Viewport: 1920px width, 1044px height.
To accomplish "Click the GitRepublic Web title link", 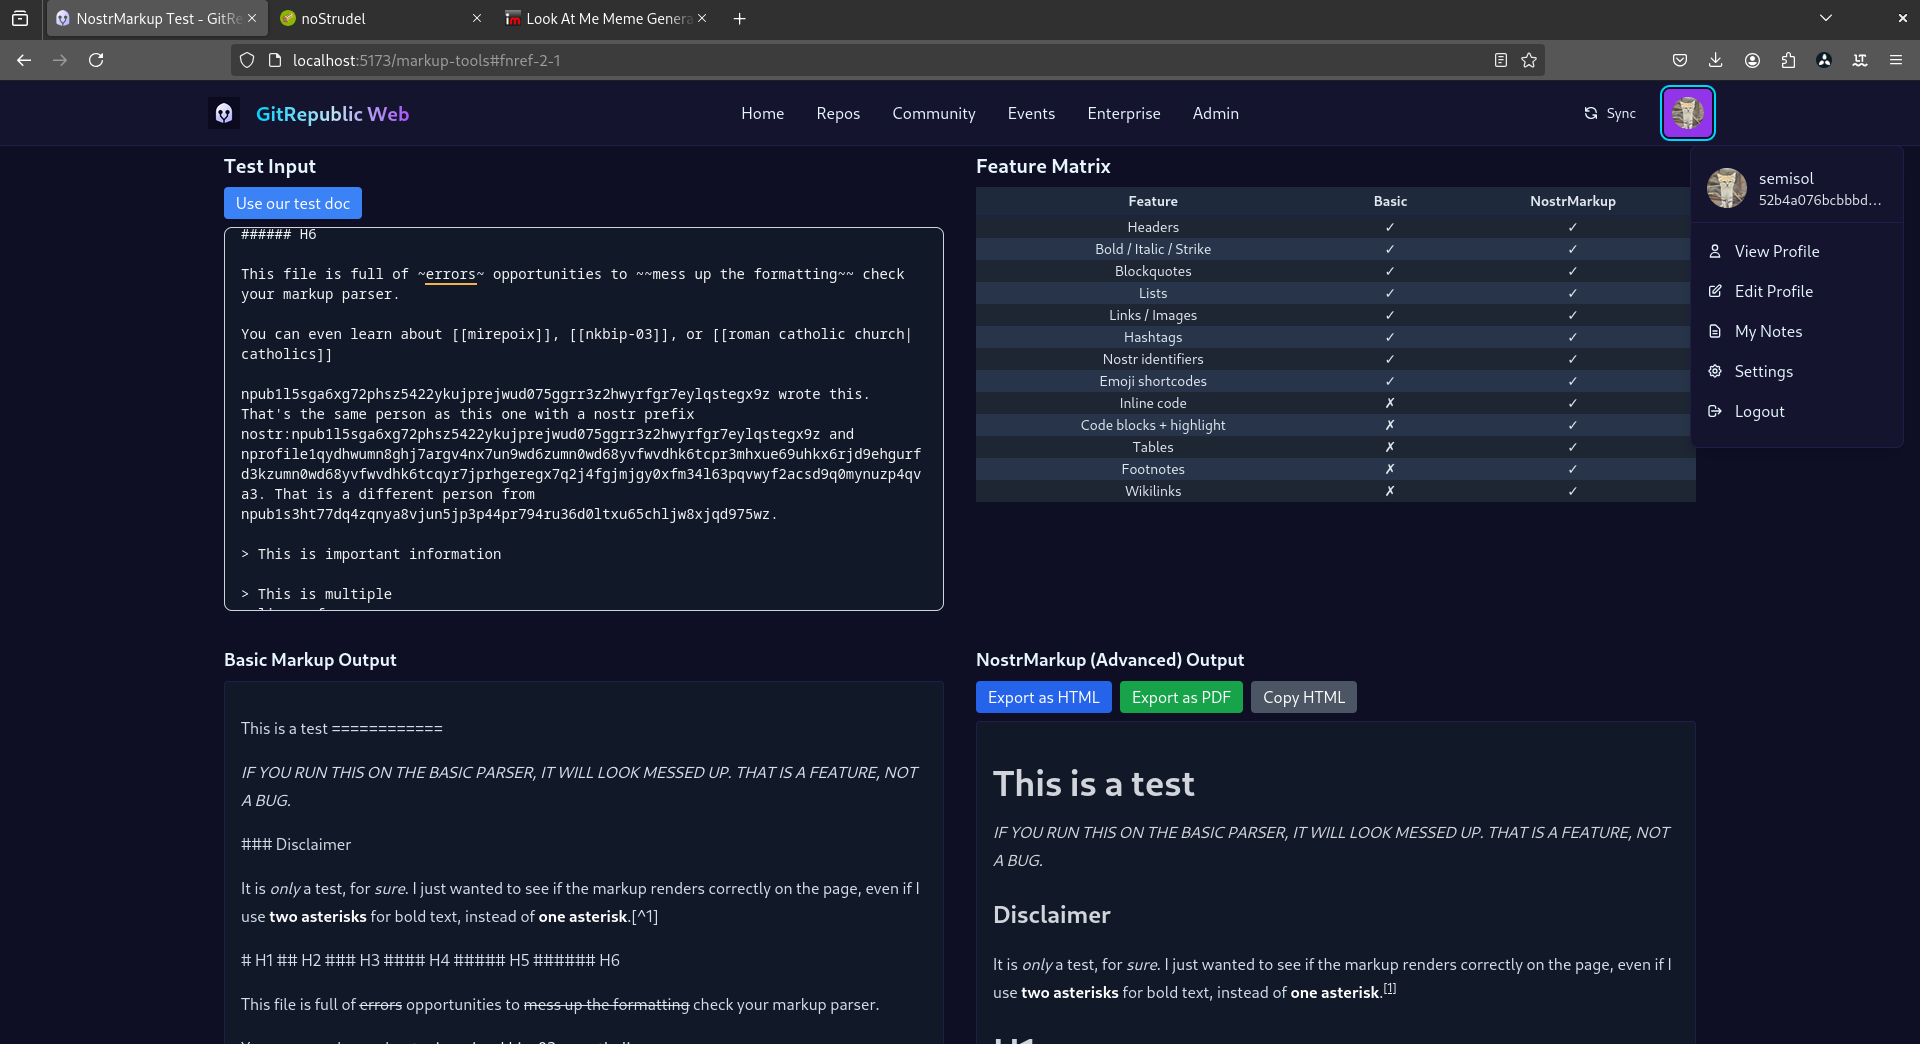I will (332, 114).
